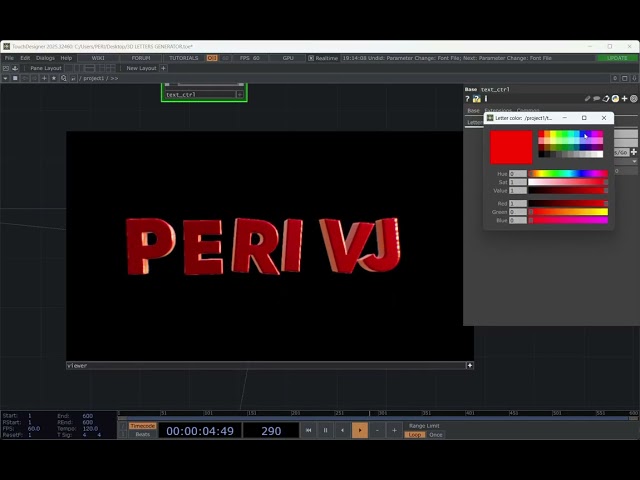Screen dimensions: 640x480
Task: Click the plus icon in path bar
Action: [x=44, y=78]
